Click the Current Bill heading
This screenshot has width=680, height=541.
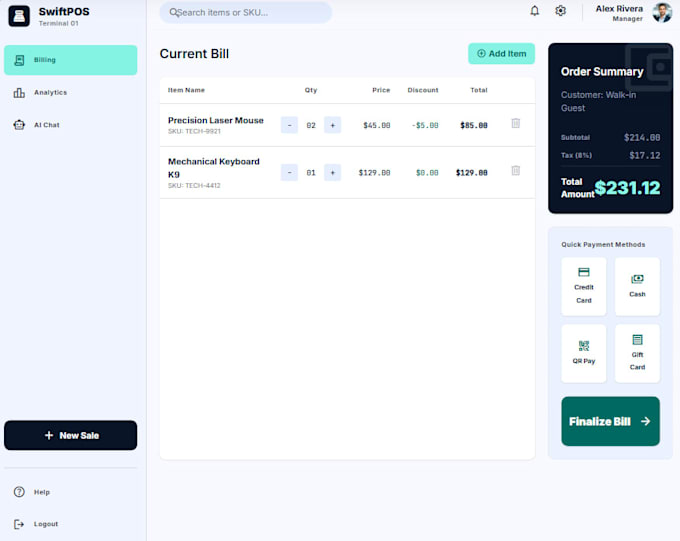point(194,54)
